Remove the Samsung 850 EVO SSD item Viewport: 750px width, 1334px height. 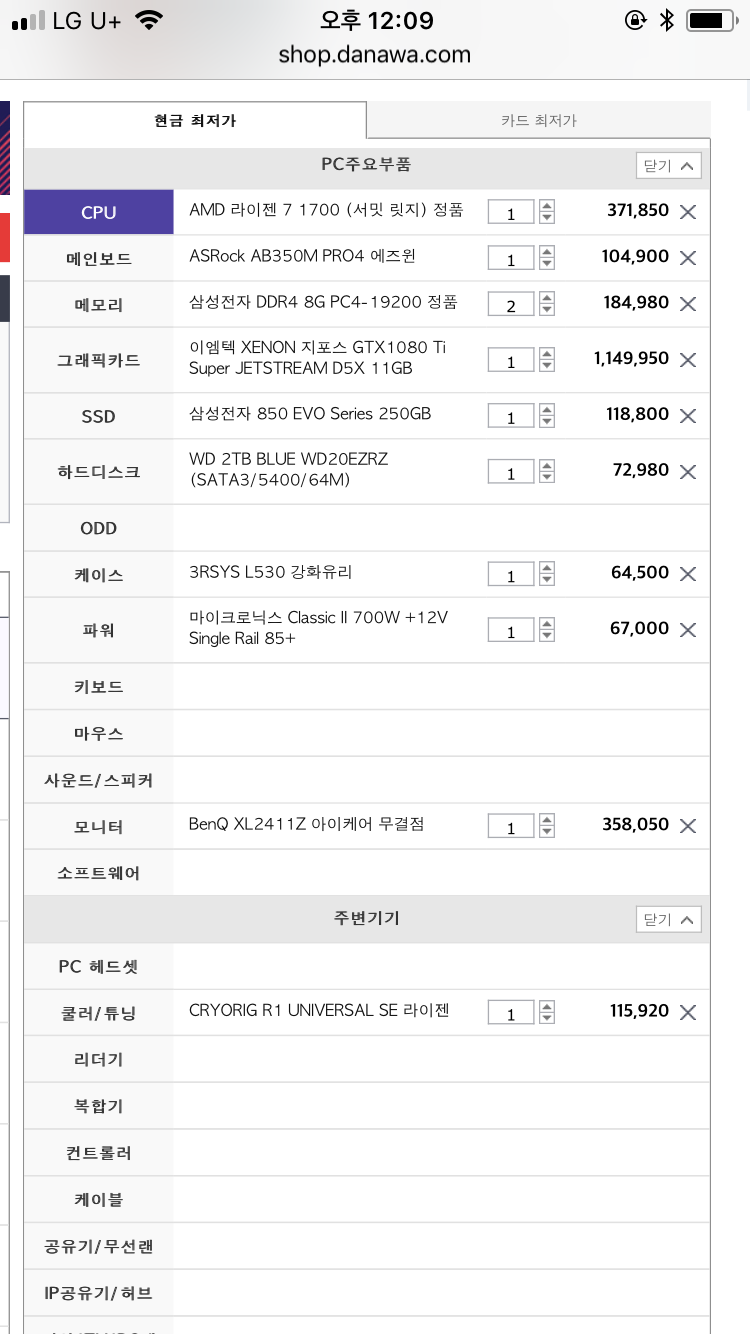pos(688,416)
